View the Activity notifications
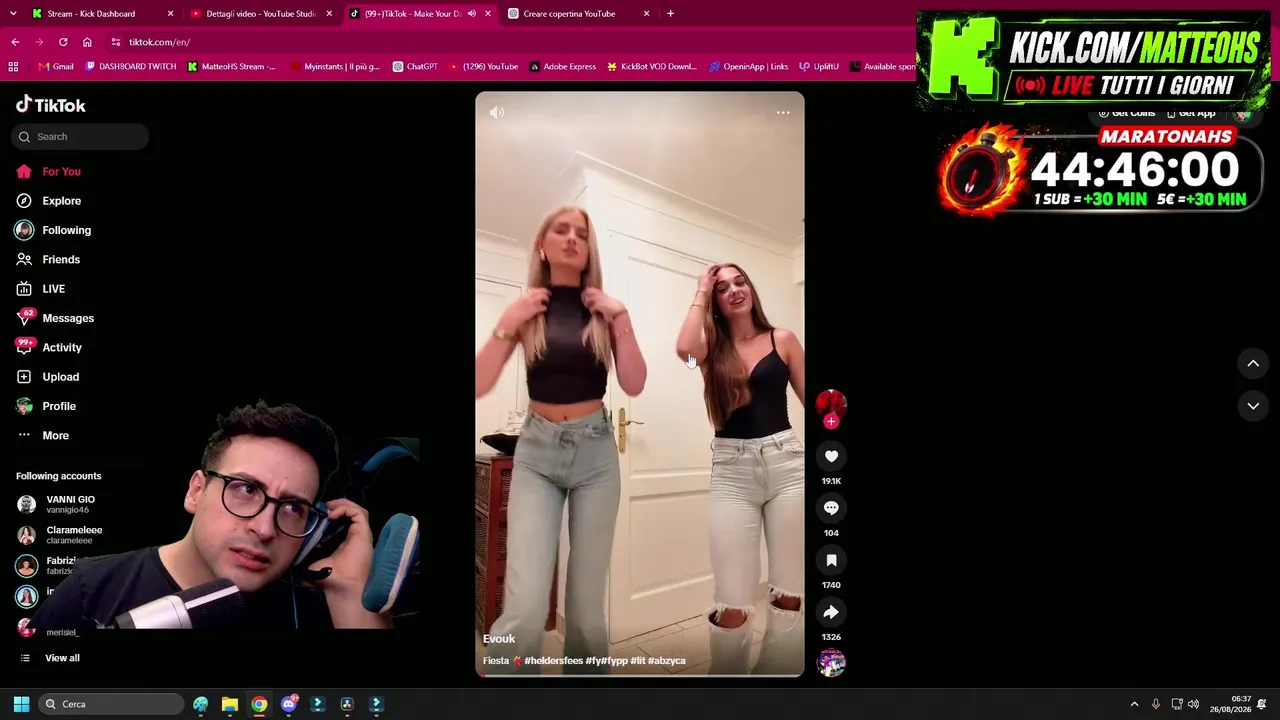 click(48, 347)
